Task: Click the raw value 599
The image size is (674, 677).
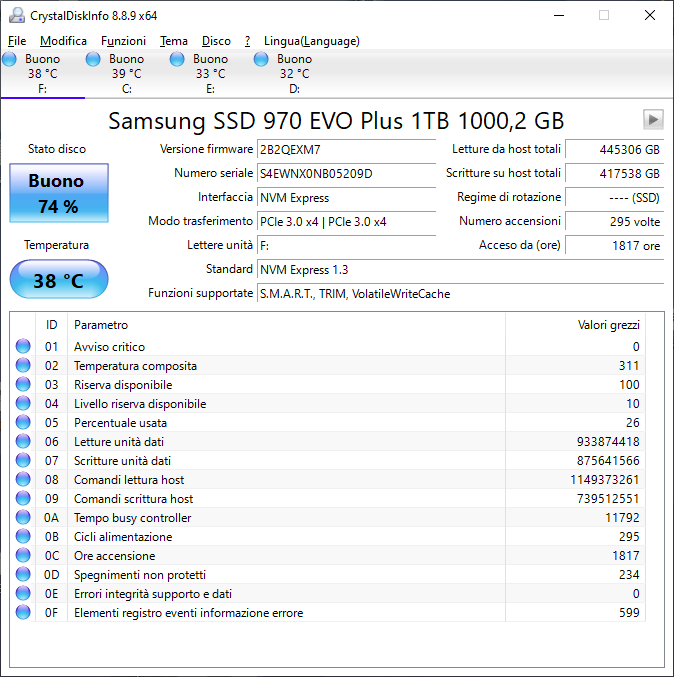Action: (x=629, y=613)
